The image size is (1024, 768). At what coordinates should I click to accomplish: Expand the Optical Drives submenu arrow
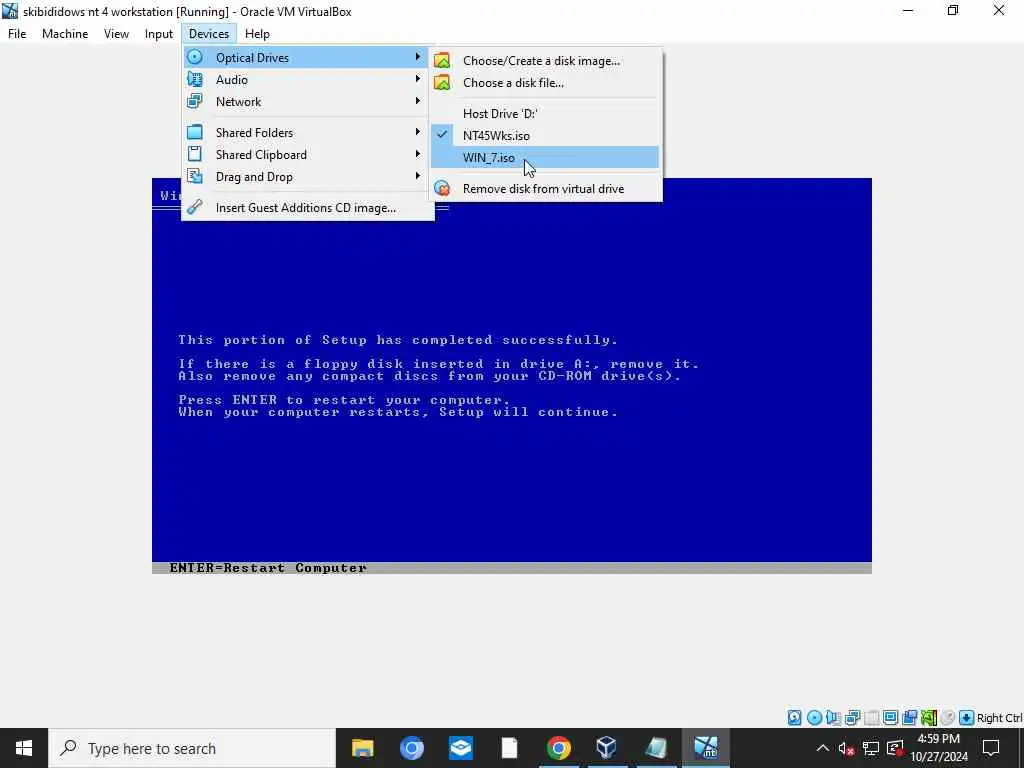click(x=417, y=57)
